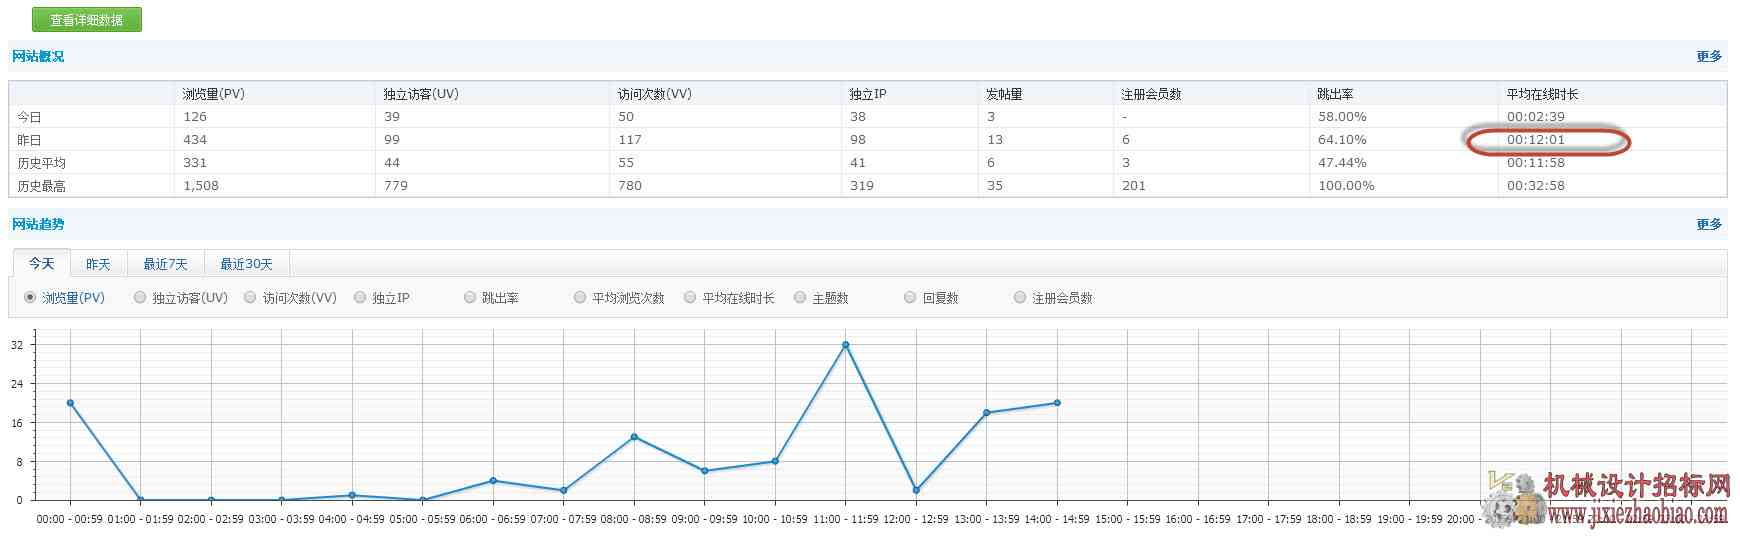Switch to the 昨天 trend tab
The image size is (1740, 540).
click(x=98, y=264)
